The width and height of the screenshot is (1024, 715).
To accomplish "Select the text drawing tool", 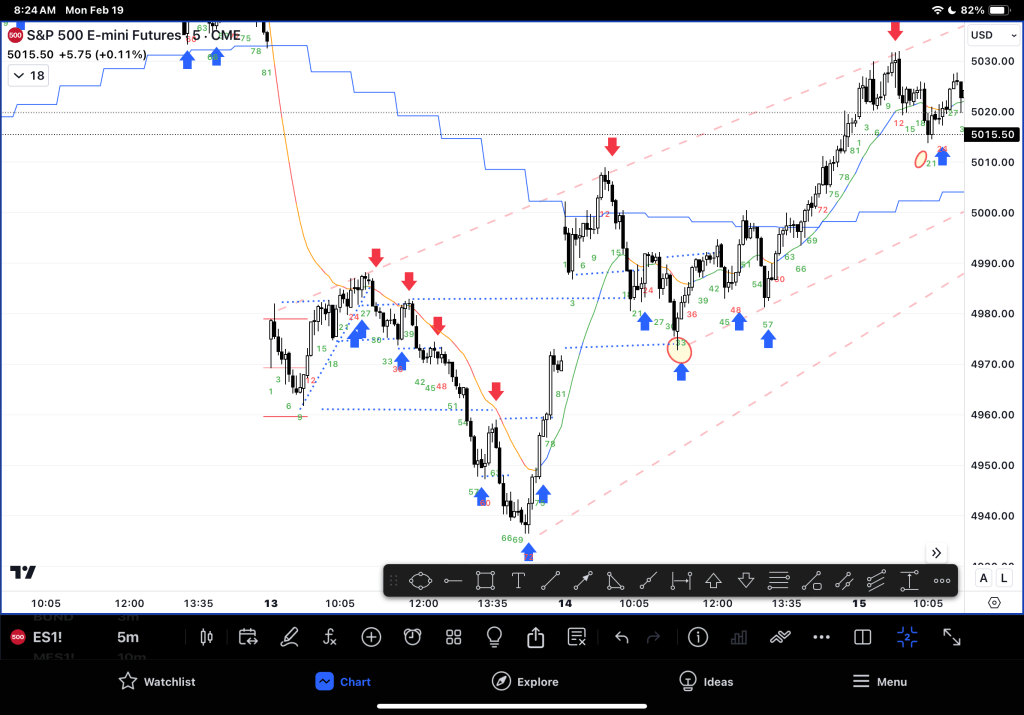I will pos(518,580).
